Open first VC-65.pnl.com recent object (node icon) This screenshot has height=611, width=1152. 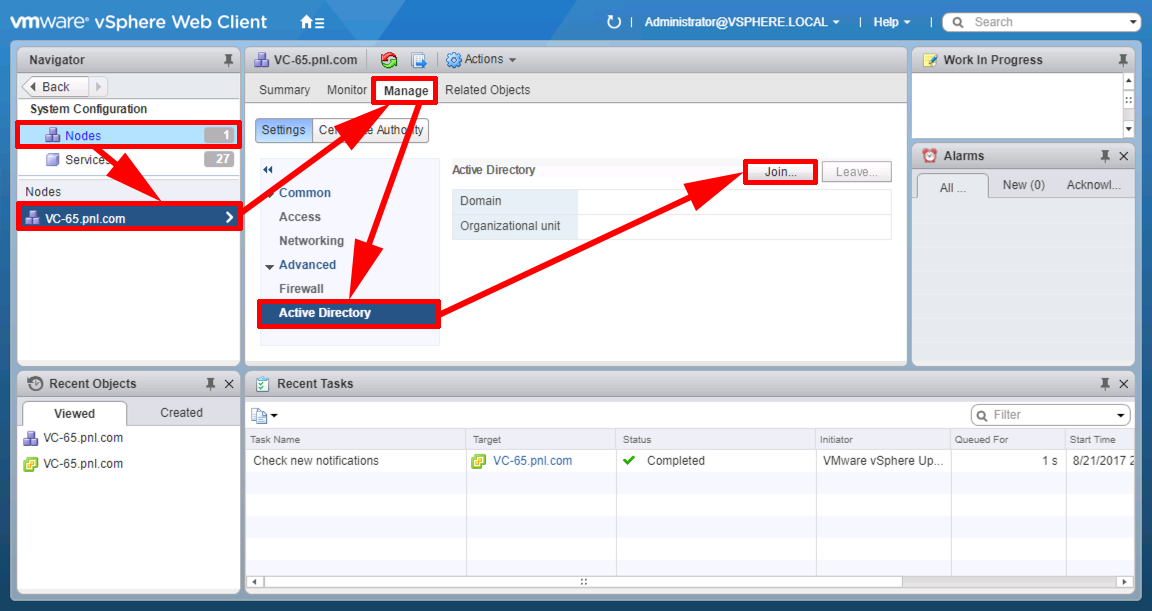click(73, 438)
